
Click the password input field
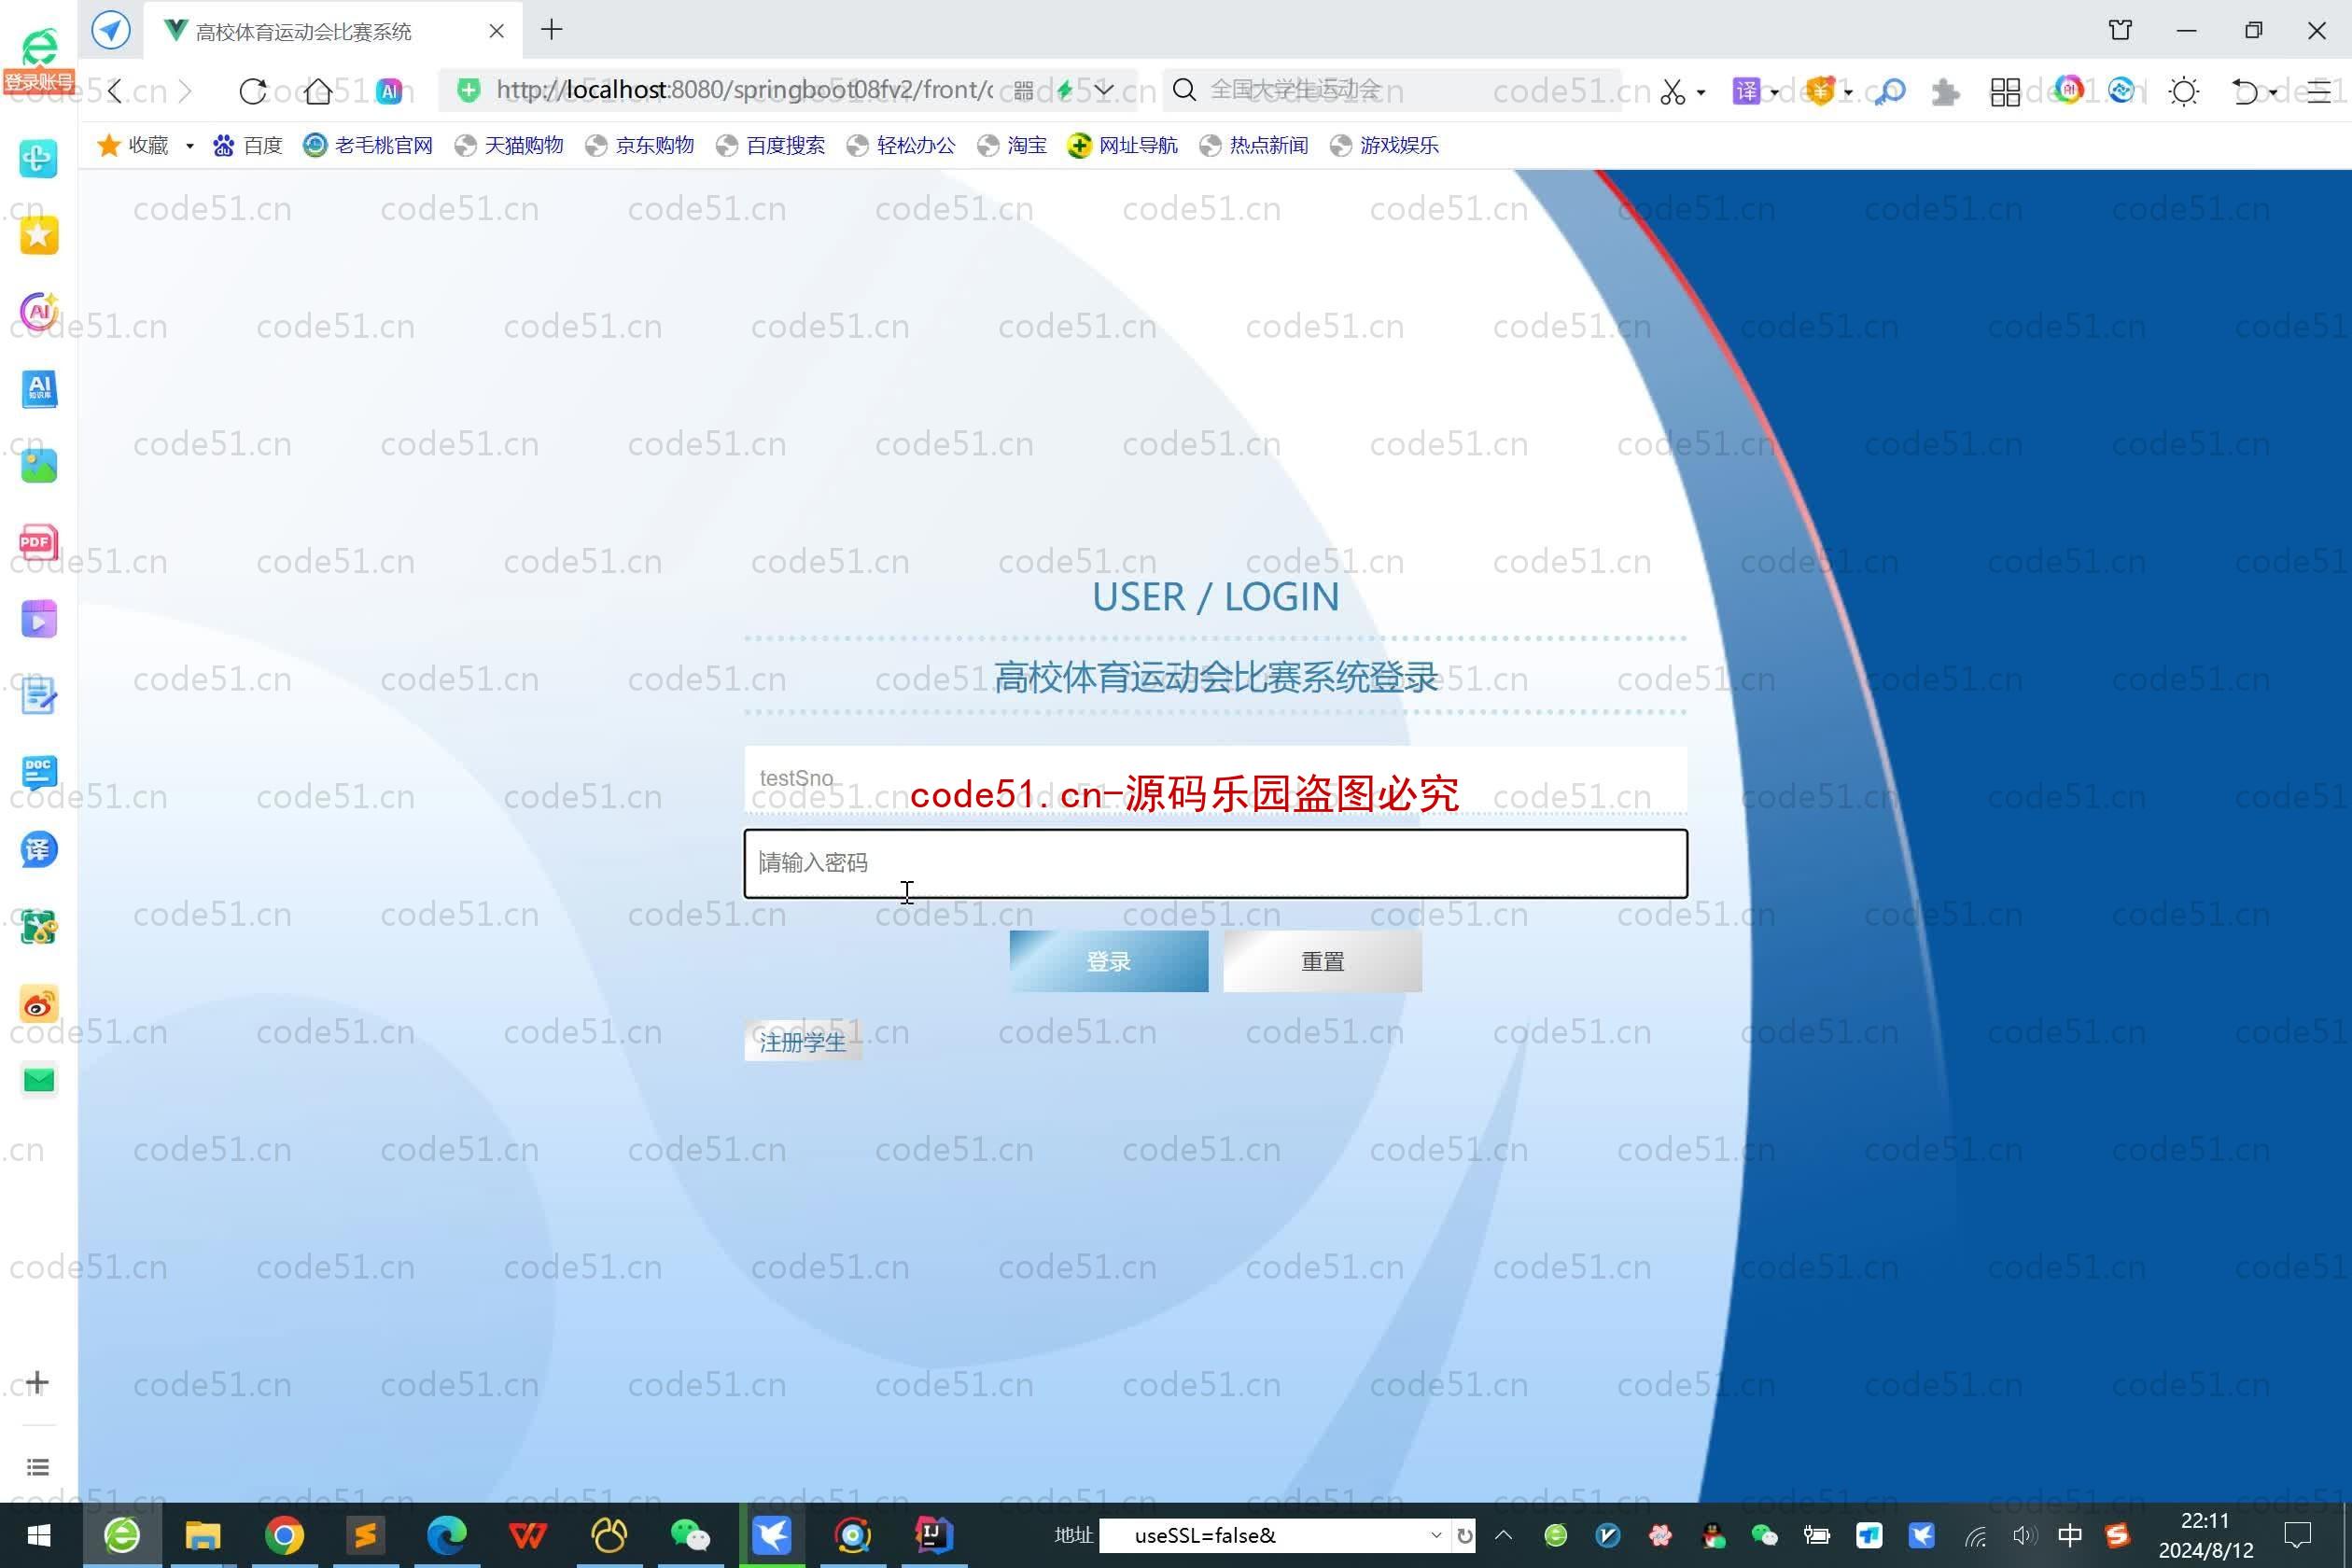1214,861
